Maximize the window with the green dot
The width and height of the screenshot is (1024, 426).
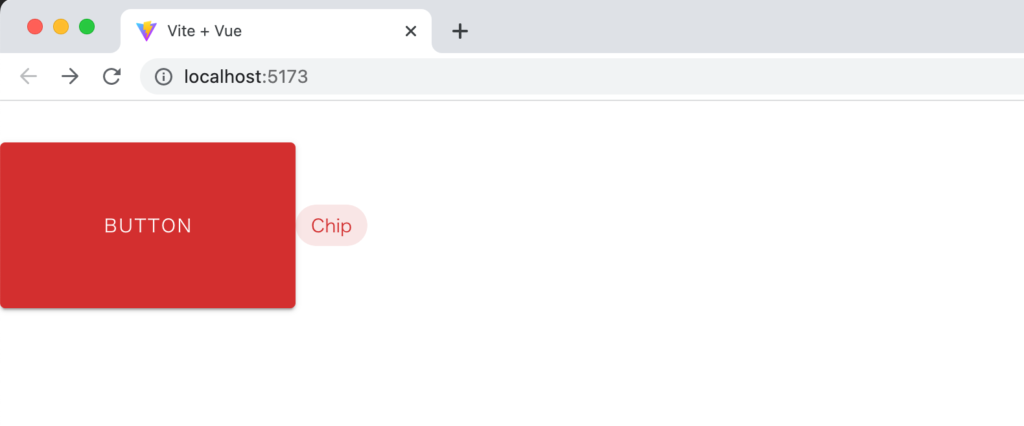(x=87, y=27)
